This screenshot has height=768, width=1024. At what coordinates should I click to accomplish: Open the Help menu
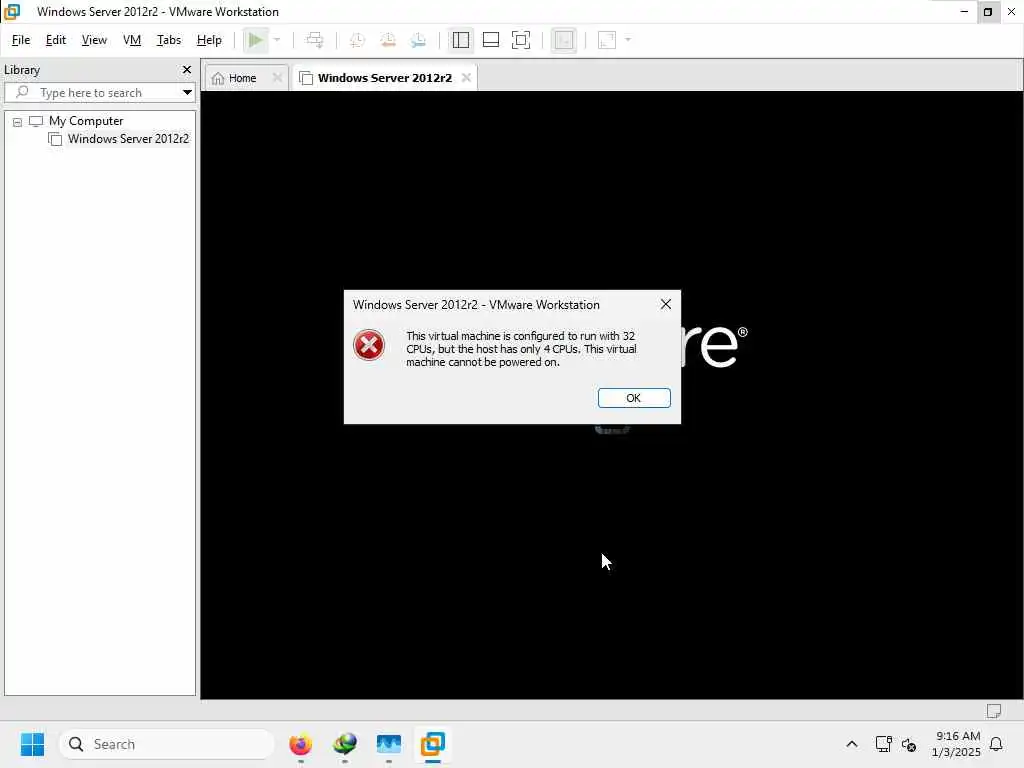click(x=209, y=40)
